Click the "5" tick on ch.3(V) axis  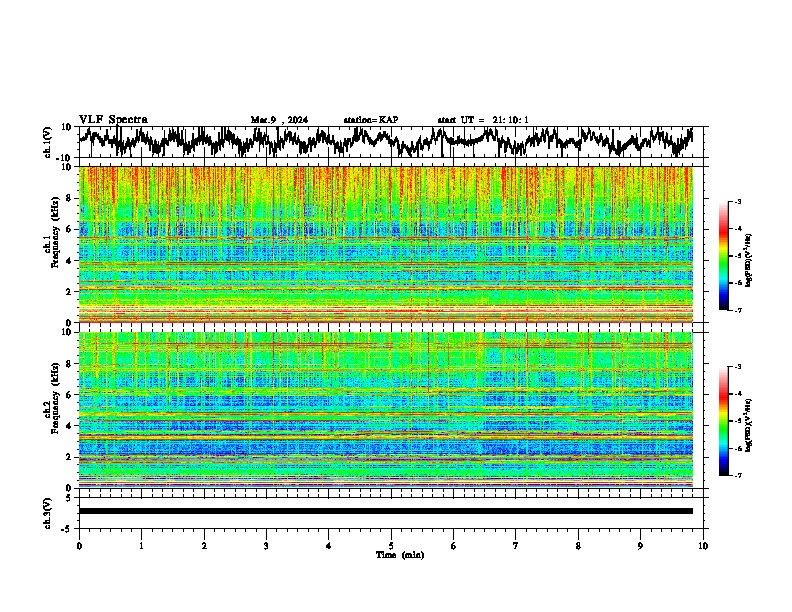pyautogui.click(x=70, y=498)
